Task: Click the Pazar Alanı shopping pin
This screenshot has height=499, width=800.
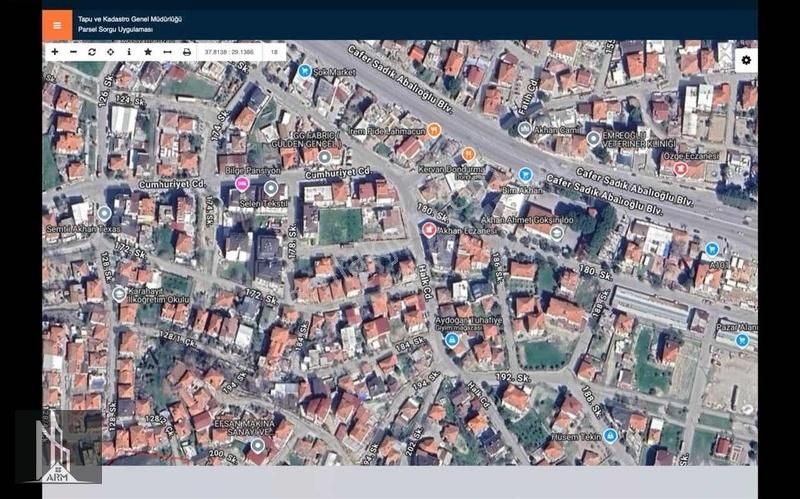Action: [x=742, y=340]
